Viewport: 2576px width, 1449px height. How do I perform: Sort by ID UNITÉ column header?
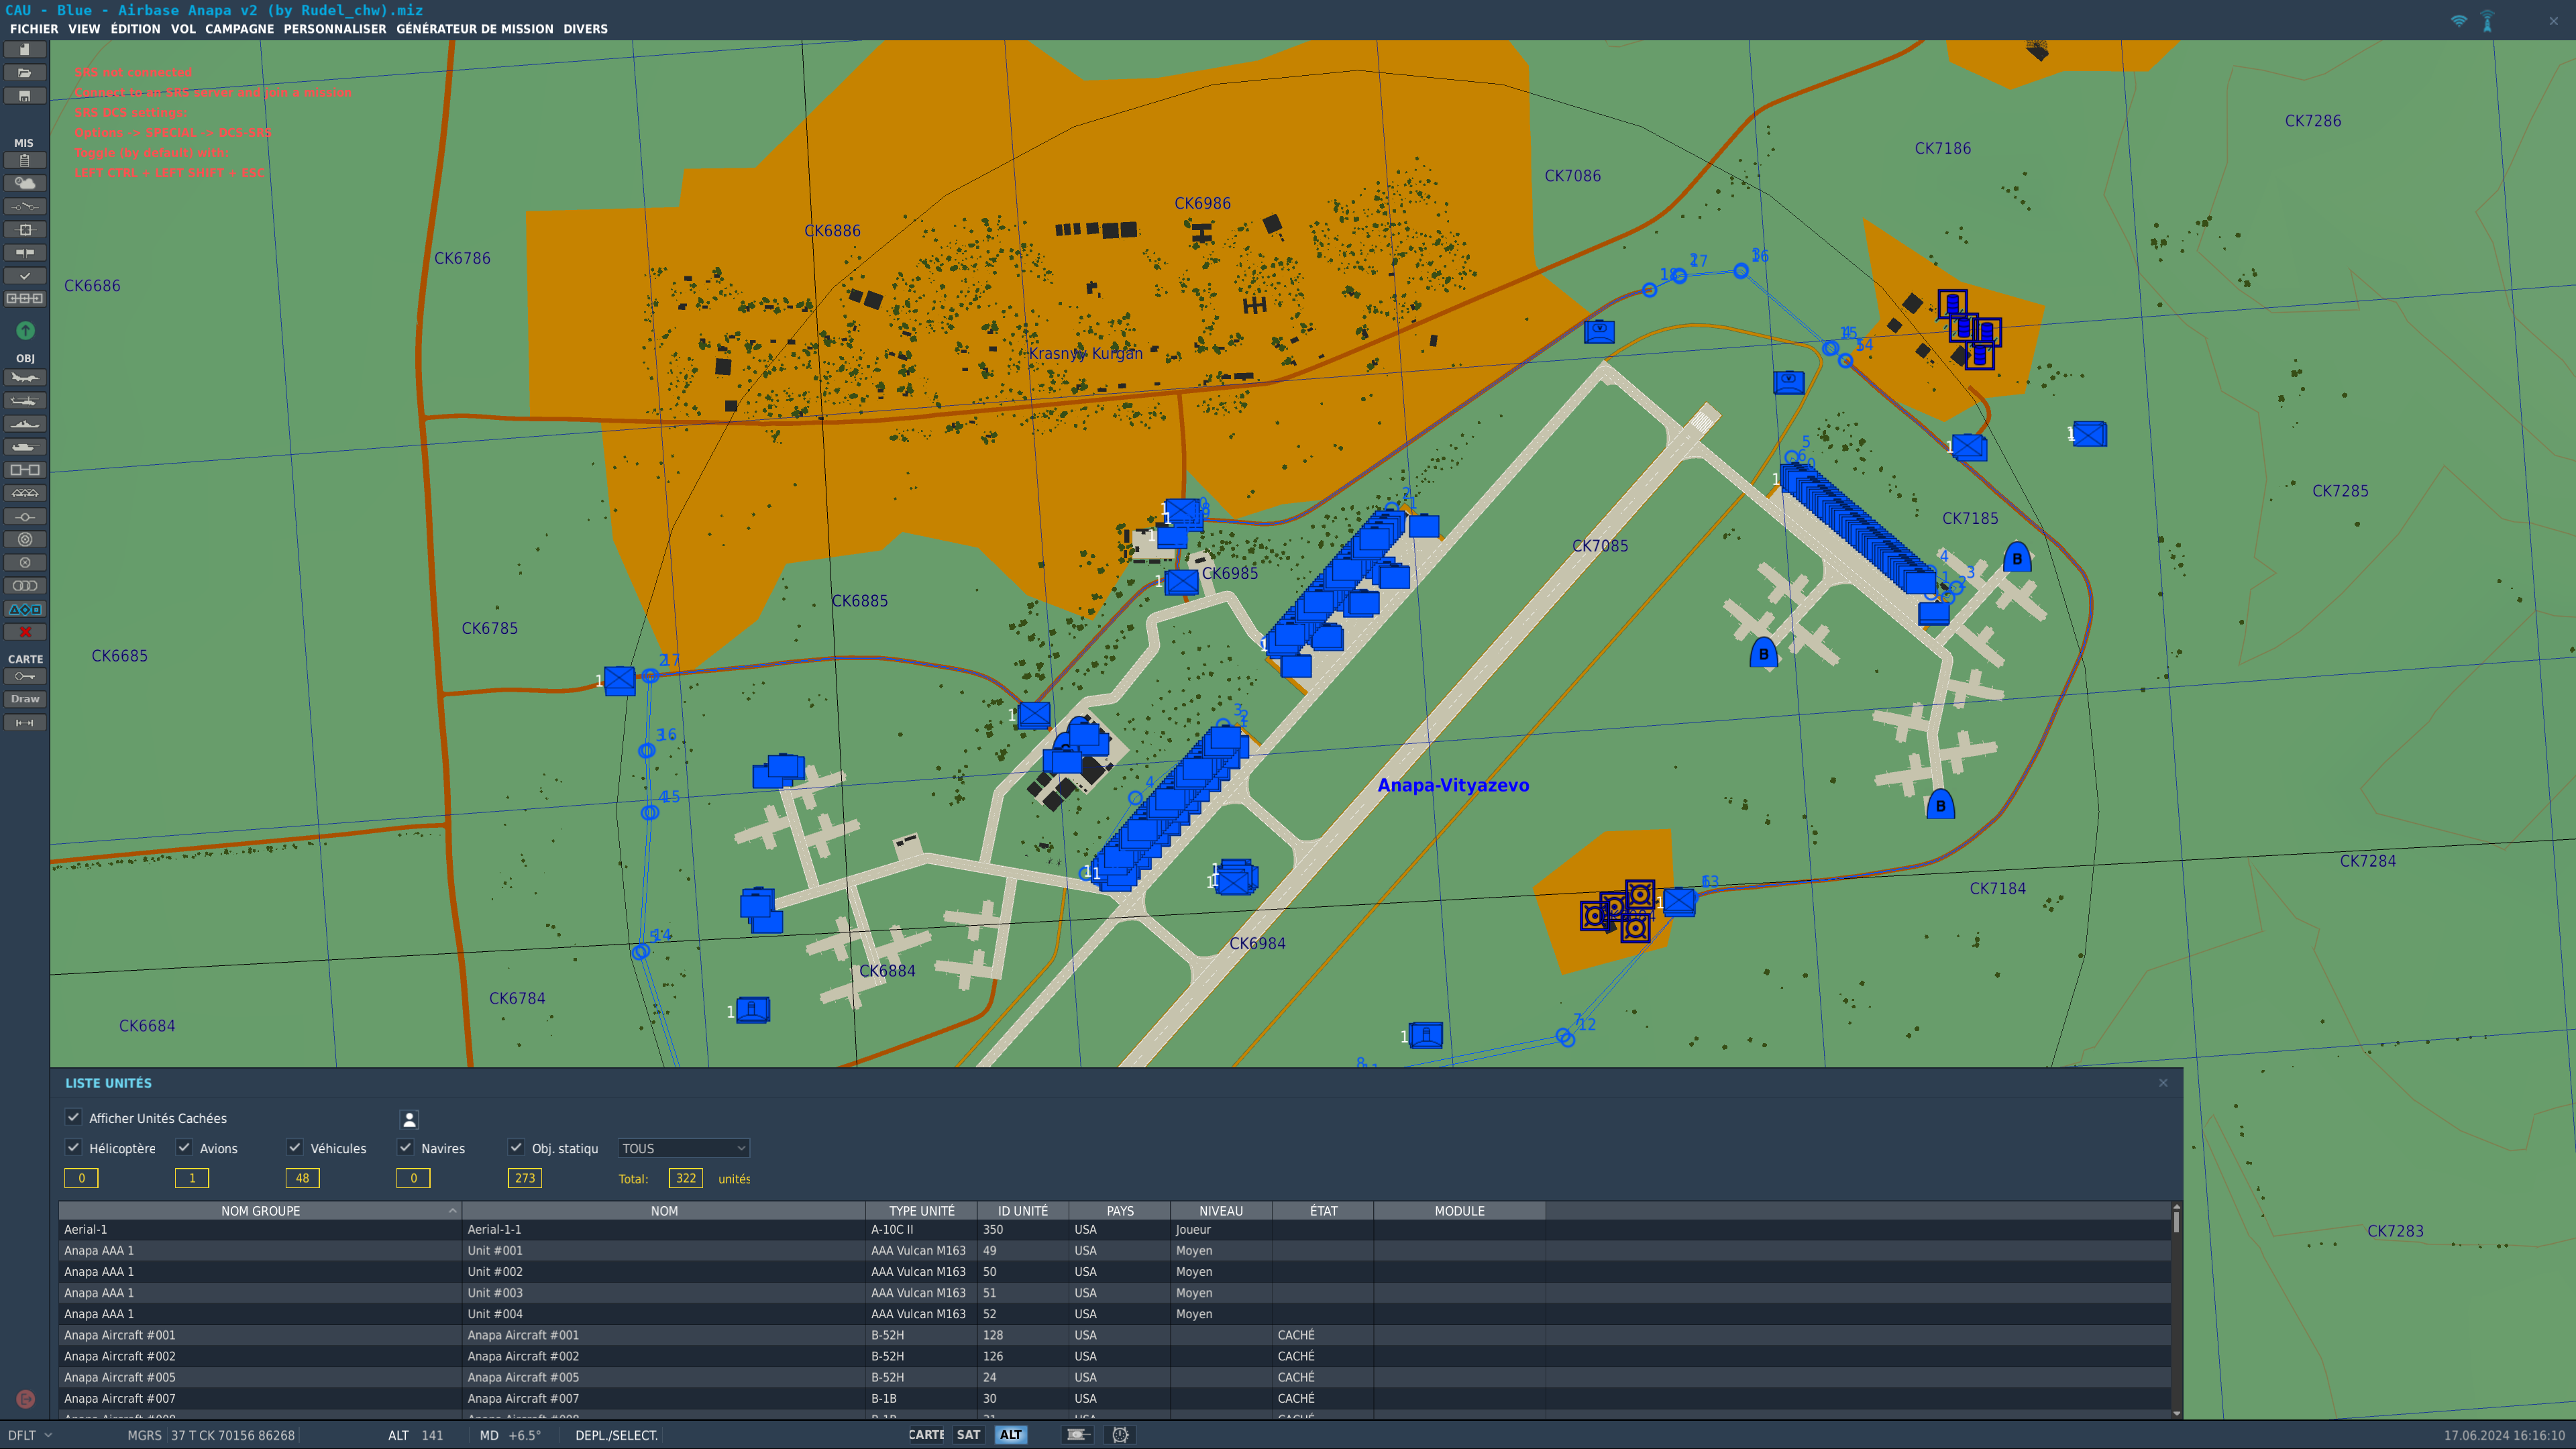click(x=1023, y=1210)
